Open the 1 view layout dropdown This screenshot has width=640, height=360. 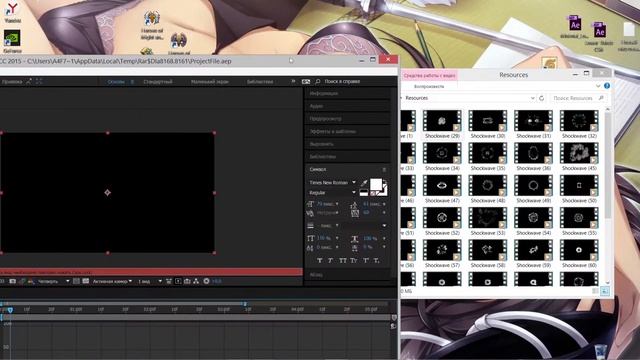point(150,281)
